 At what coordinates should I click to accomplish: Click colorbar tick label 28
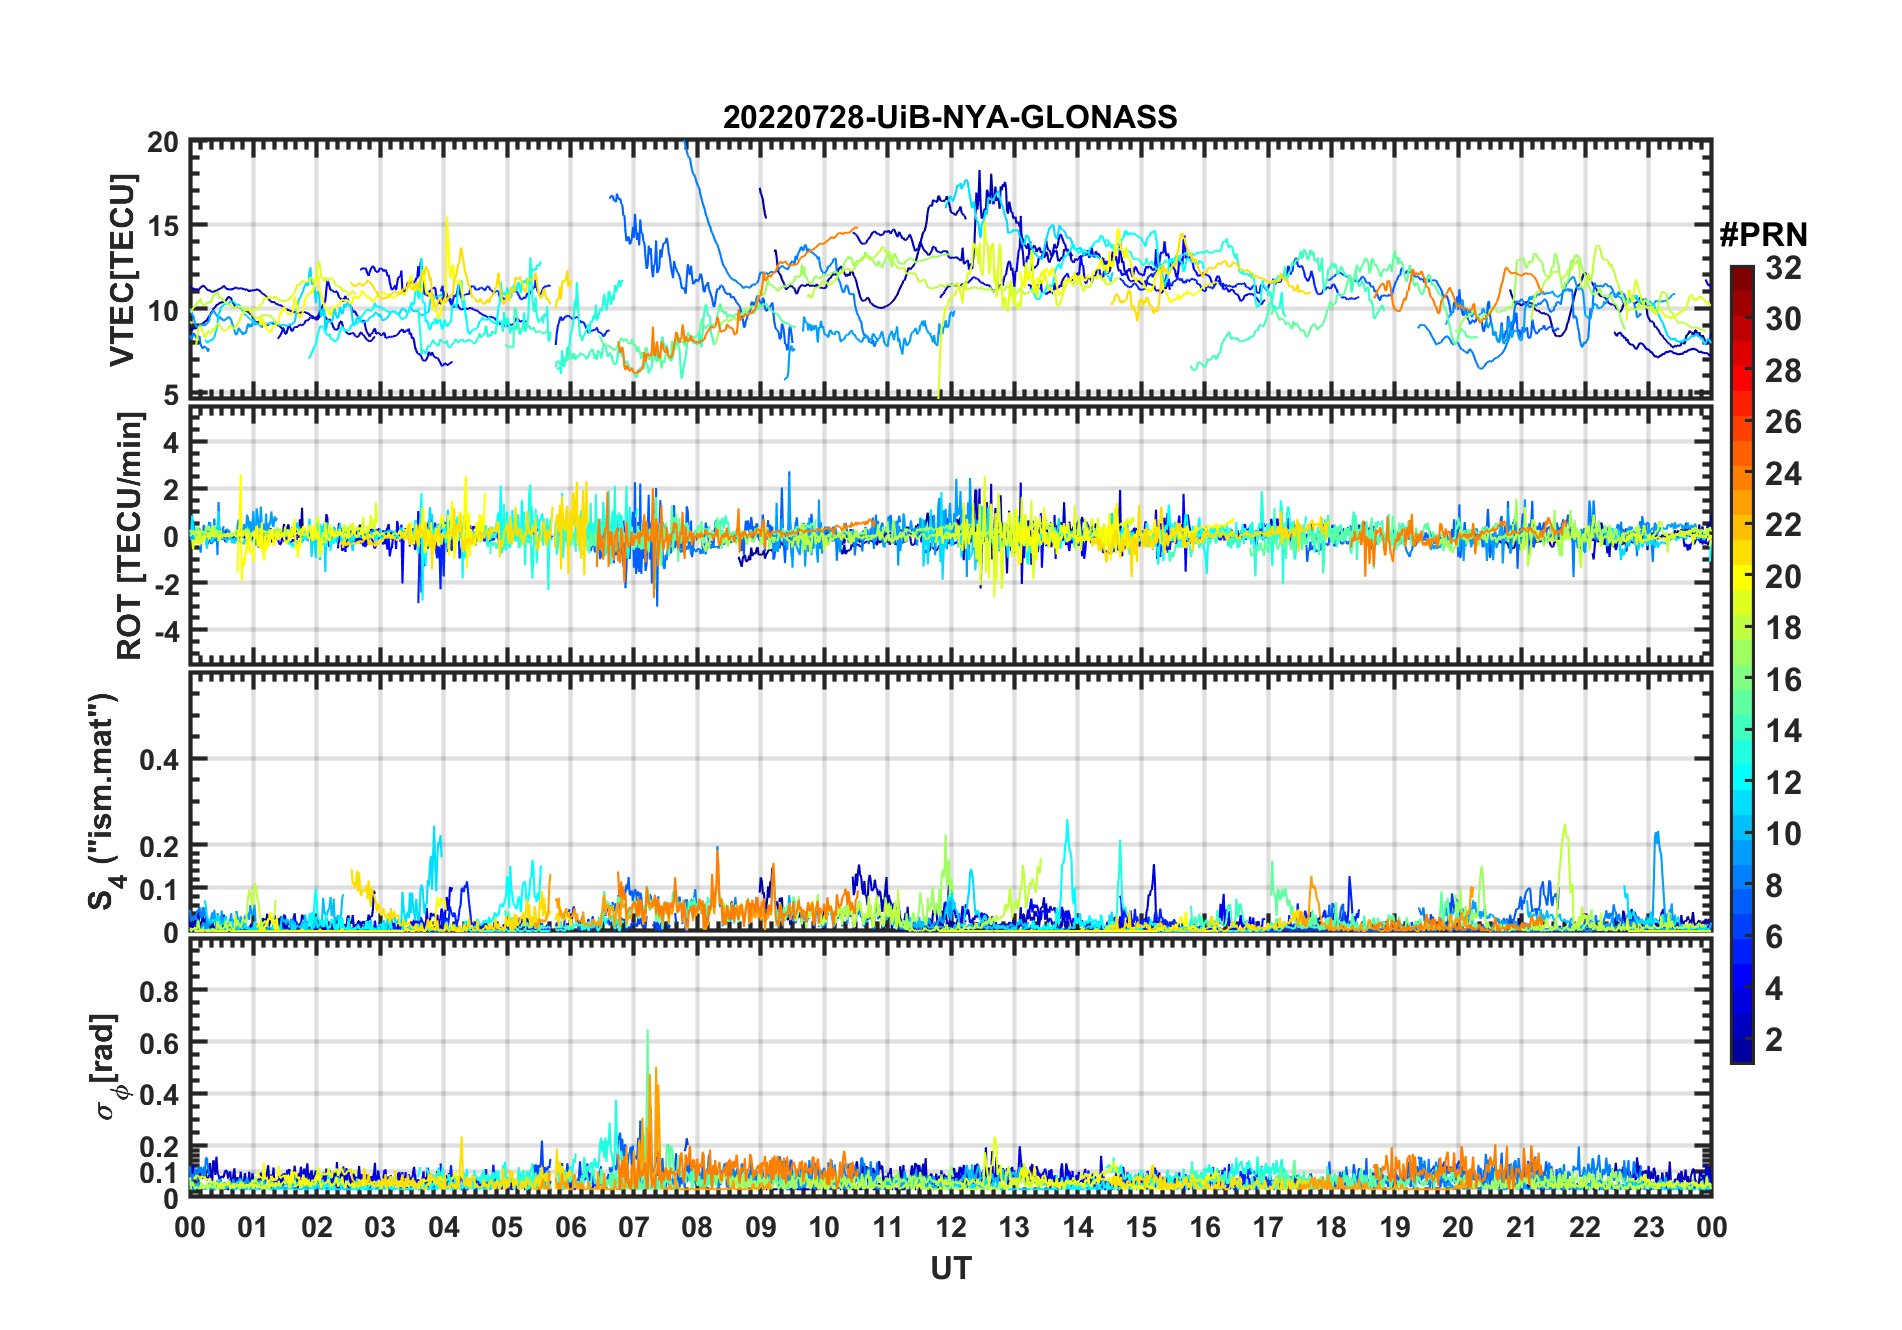(1783, 371)
